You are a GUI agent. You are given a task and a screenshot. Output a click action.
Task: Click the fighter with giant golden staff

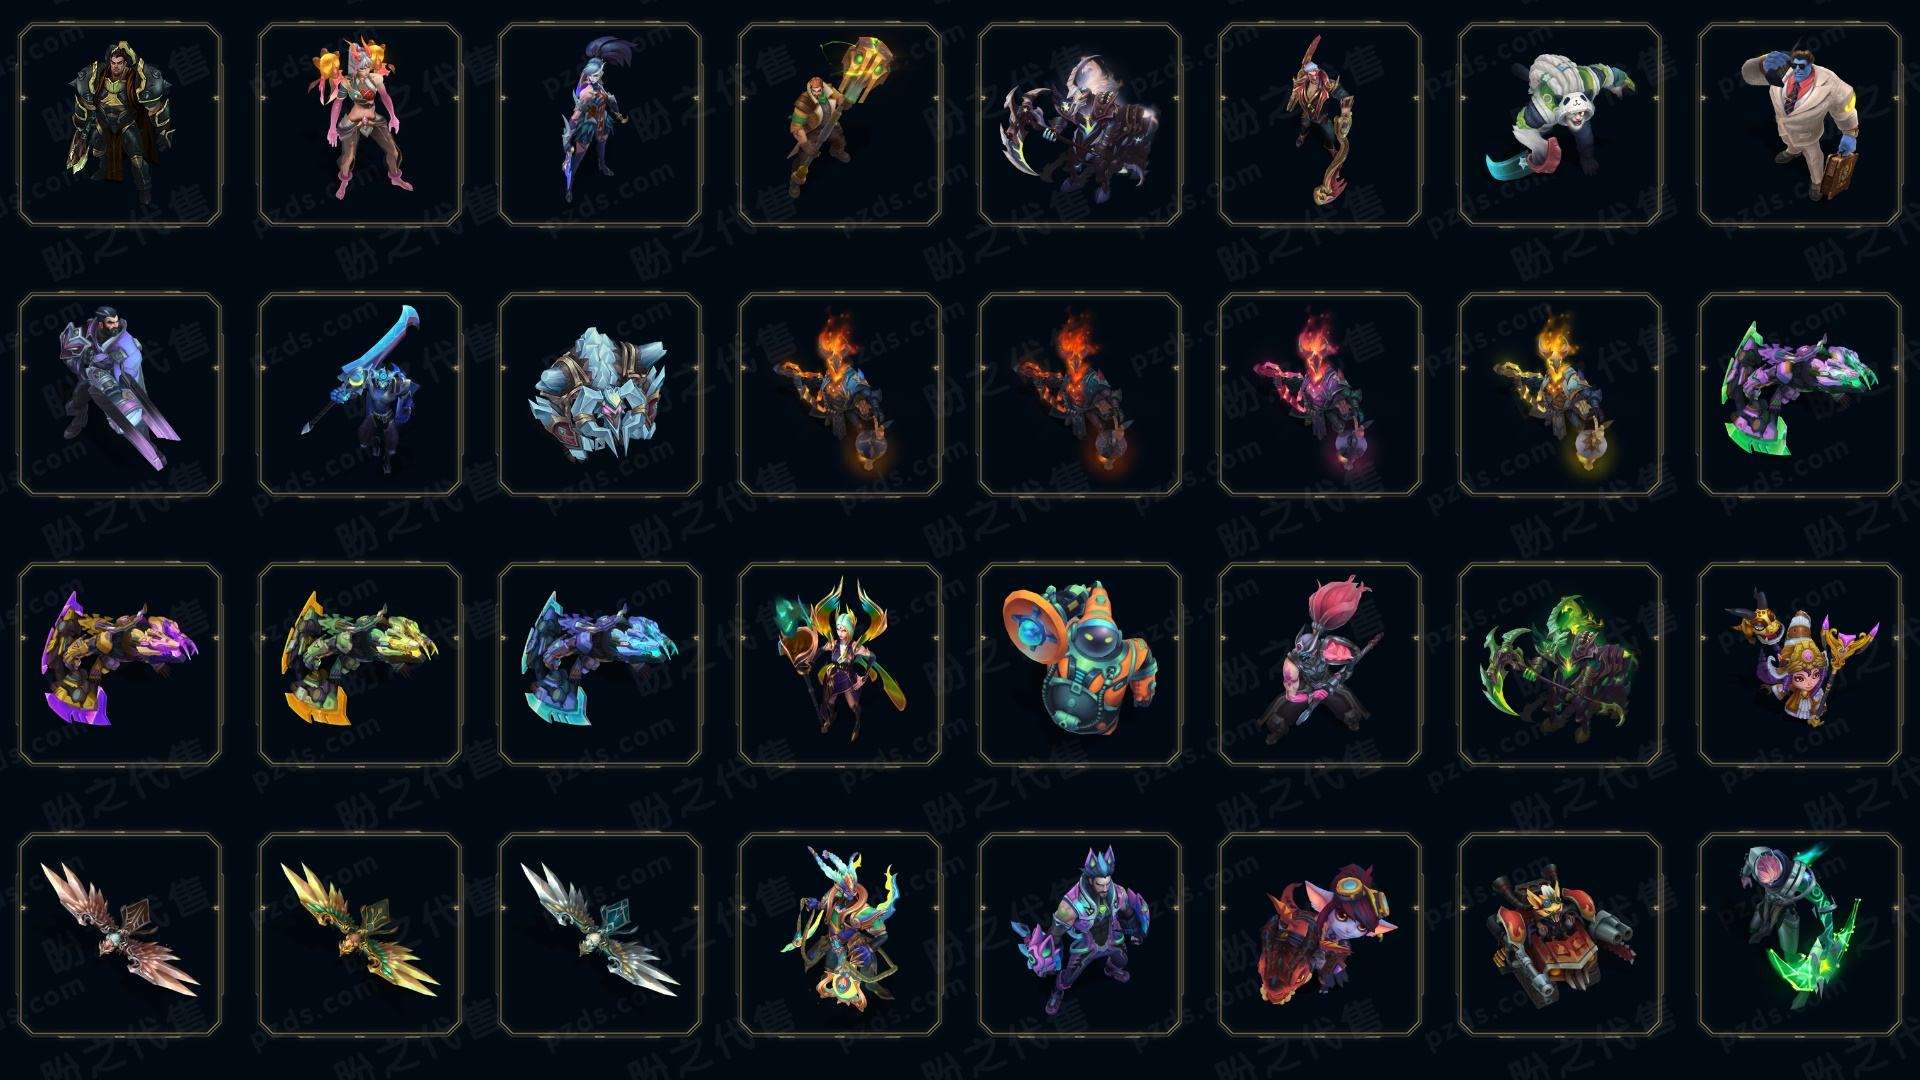click(x=840, y=125)
